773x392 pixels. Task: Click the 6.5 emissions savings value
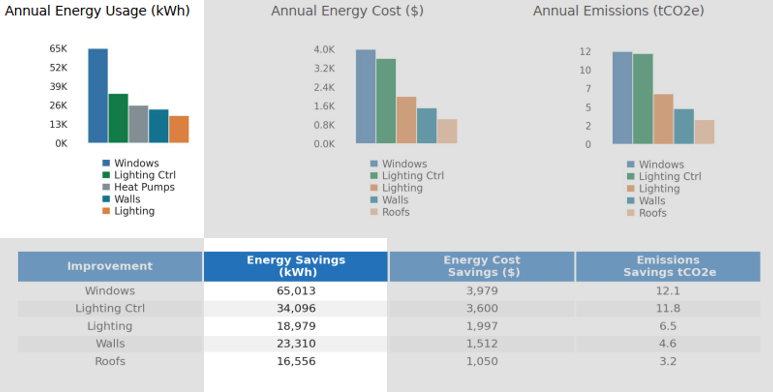click(x=668, y=326)
